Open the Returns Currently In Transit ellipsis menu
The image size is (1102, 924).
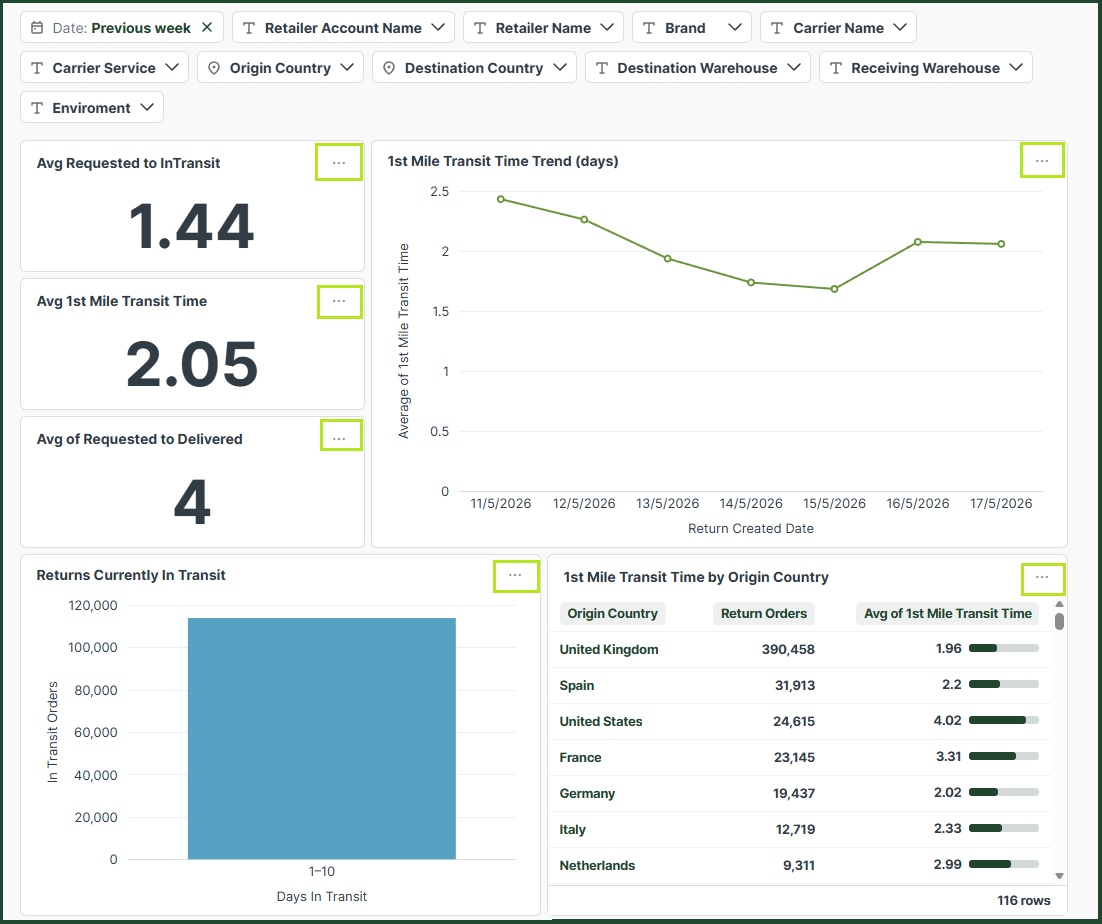point(515,575)
